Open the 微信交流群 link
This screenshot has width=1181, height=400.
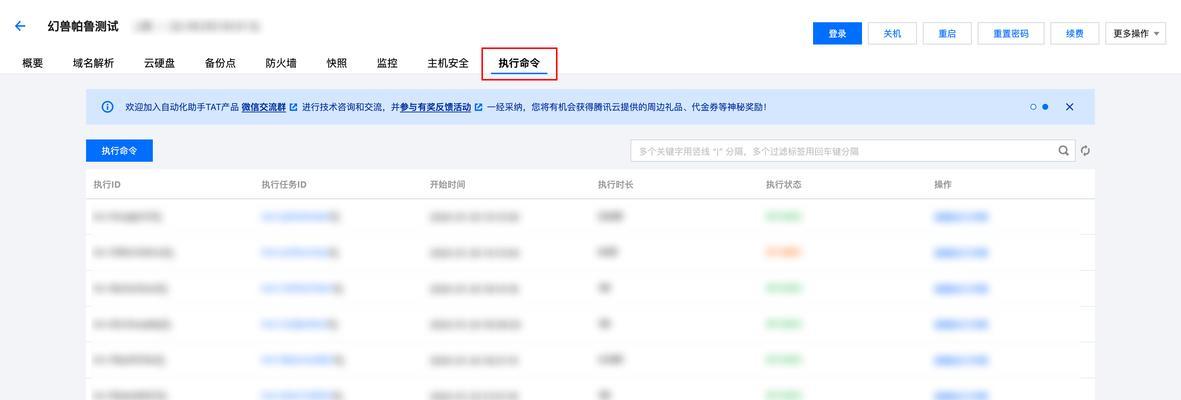point(264,108)
